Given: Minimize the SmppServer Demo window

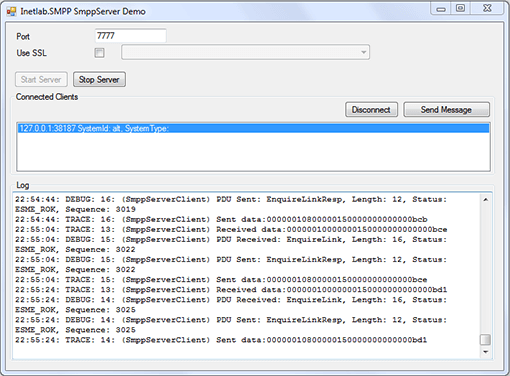Looking at the screenshot, I should point(441,9).
